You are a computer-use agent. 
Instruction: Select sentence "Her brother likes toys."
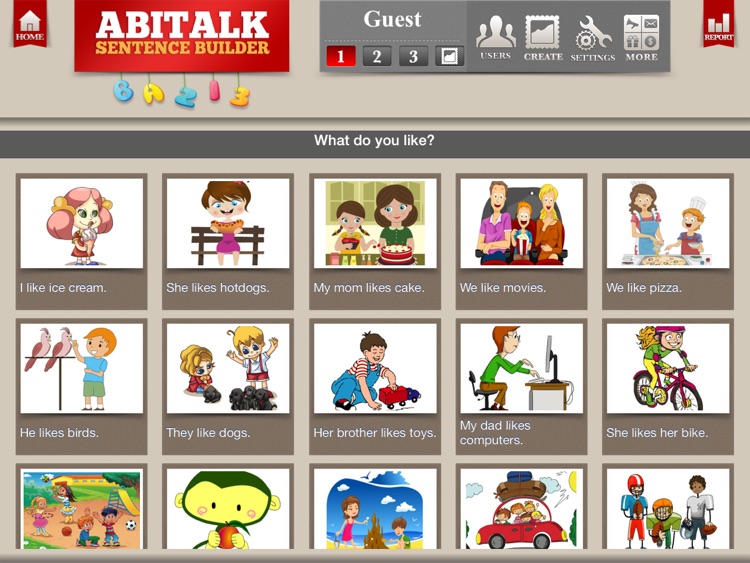coord(375,433)
